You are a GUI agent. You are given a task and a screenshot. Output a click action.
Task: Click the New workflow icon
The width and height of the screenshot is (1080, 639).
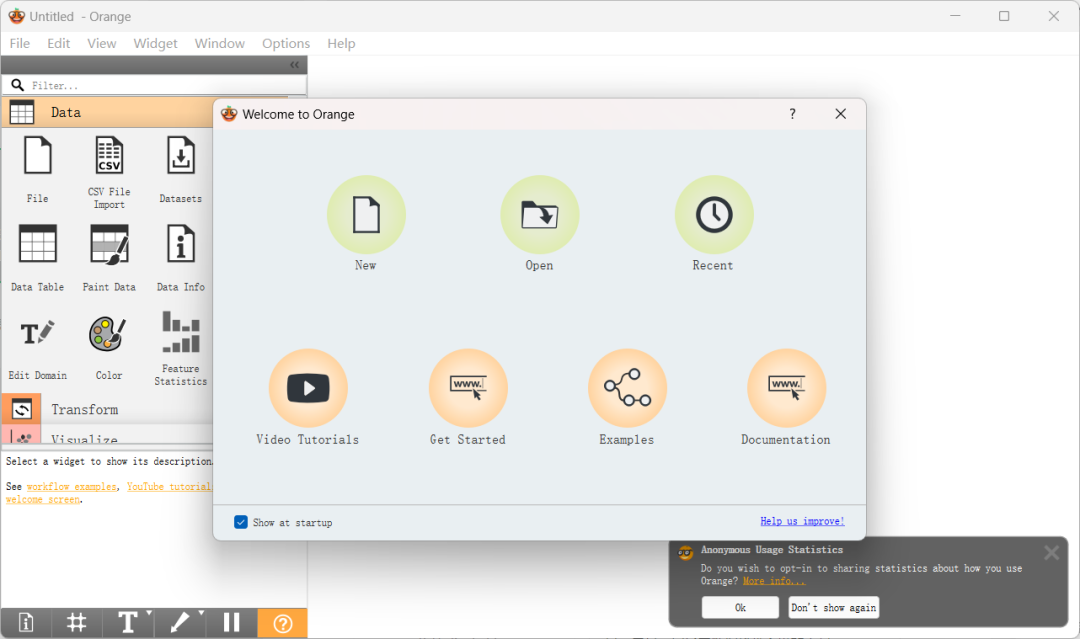(x=366, y=215)
